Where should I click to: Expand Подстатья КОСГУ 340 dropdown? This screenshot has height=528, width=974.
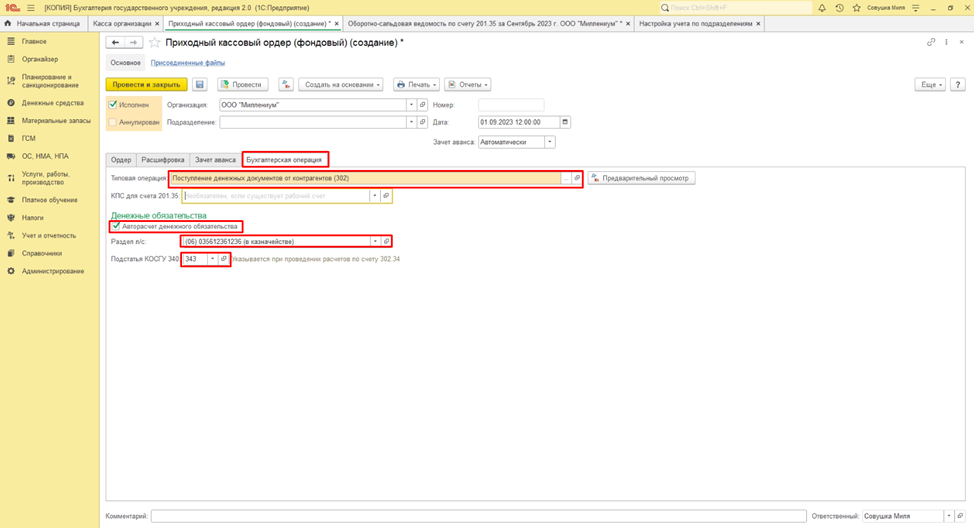pyautogui.click(x=212, y=259)
